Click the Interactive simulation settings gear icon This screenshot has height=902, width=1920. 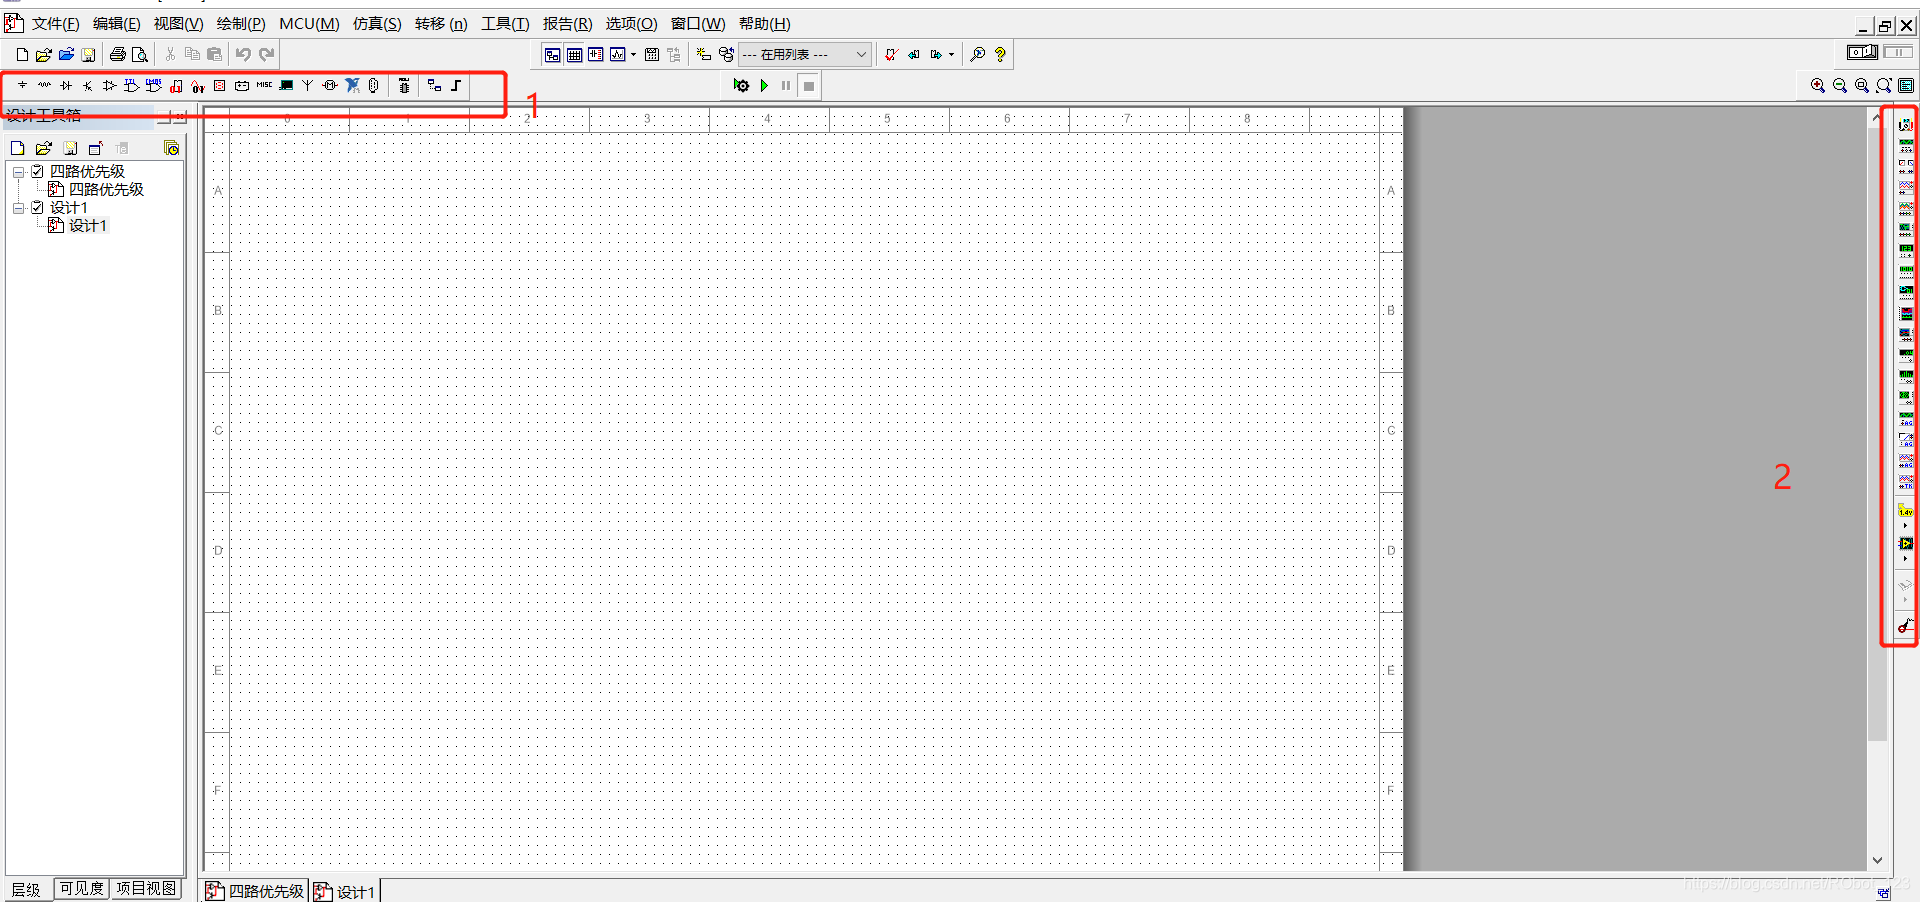741,86
